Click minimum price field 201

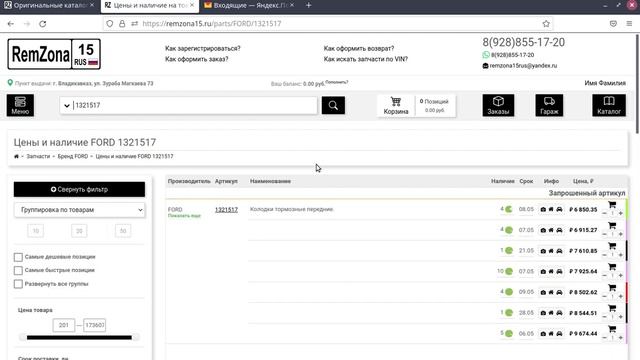(64, 325)
